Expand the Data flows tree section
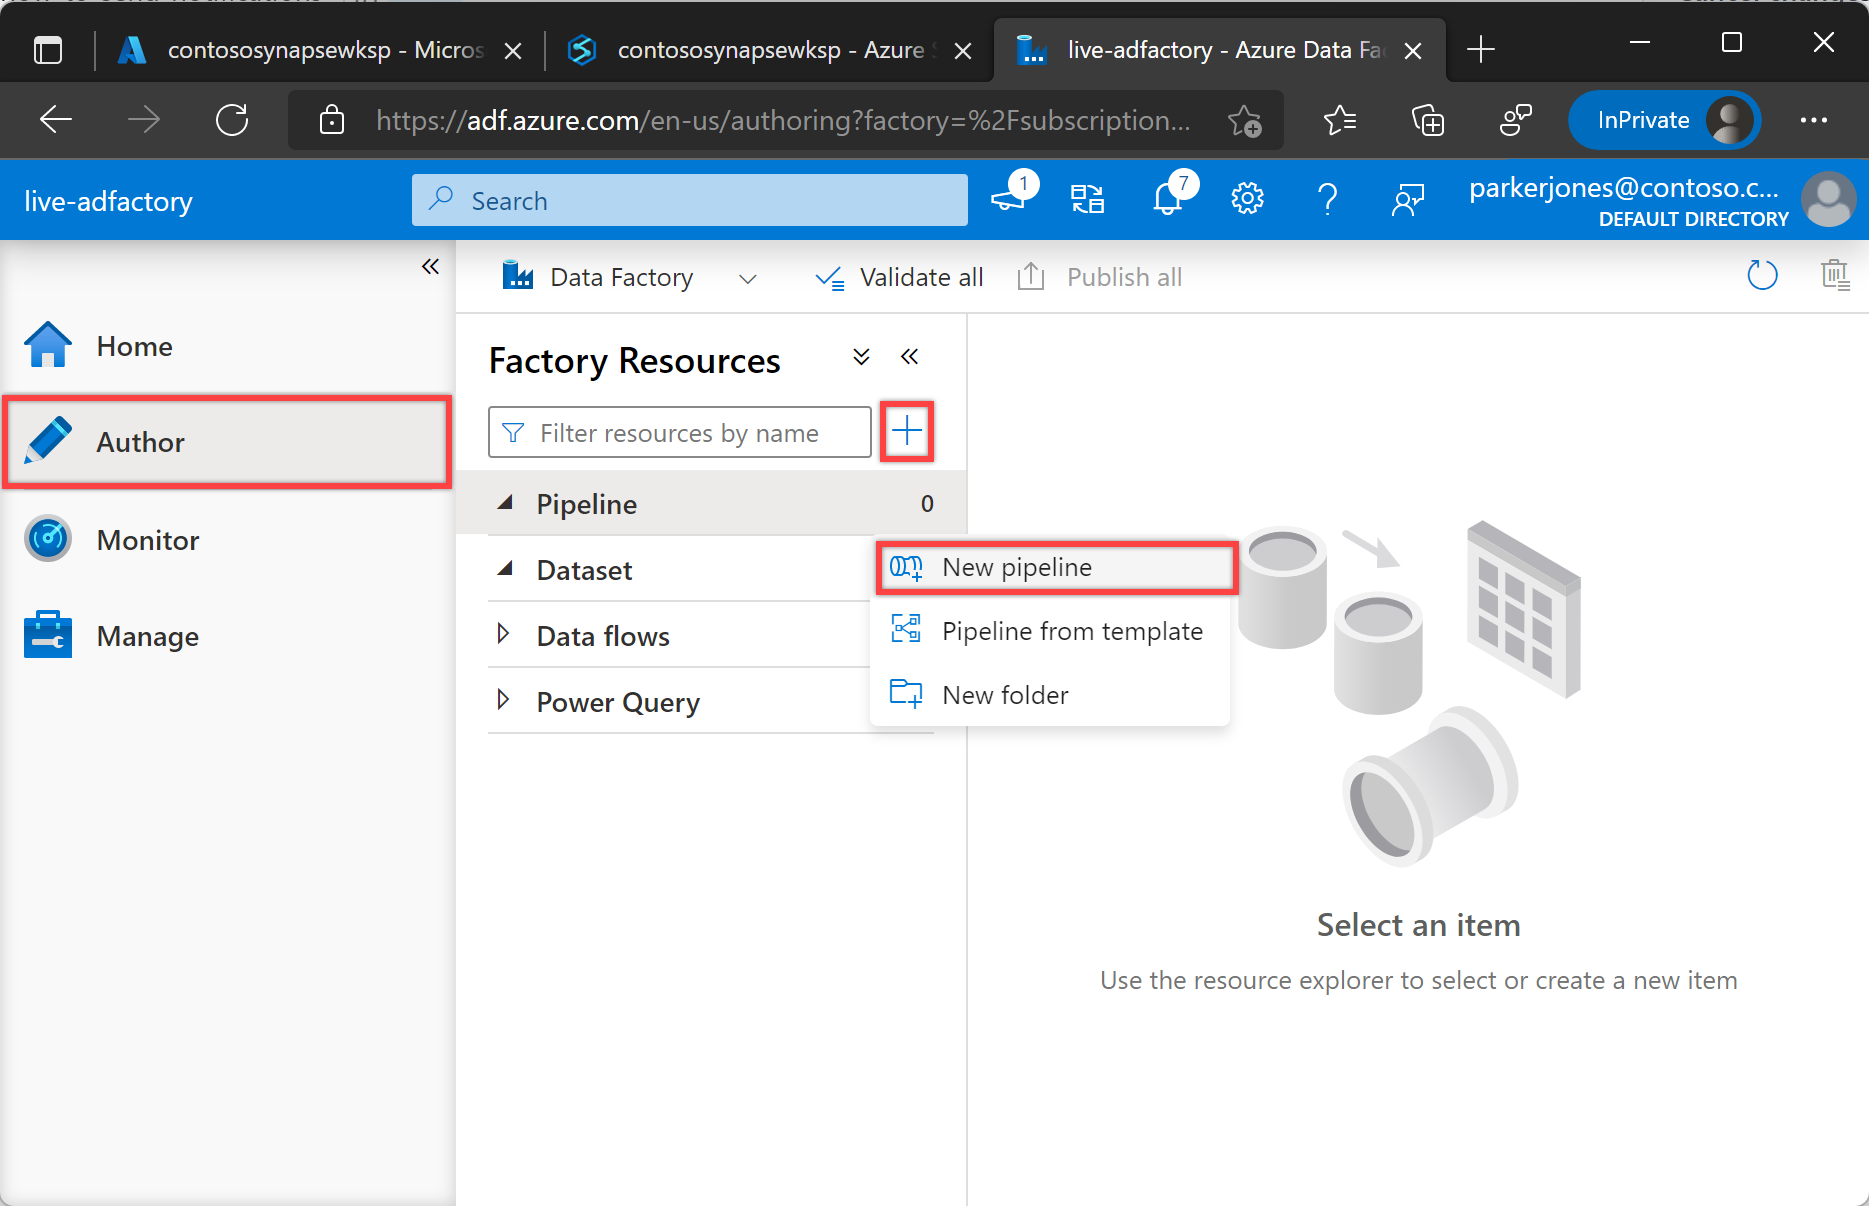The height and width of the screenshot is (1206, 1869). coord(504,634)
